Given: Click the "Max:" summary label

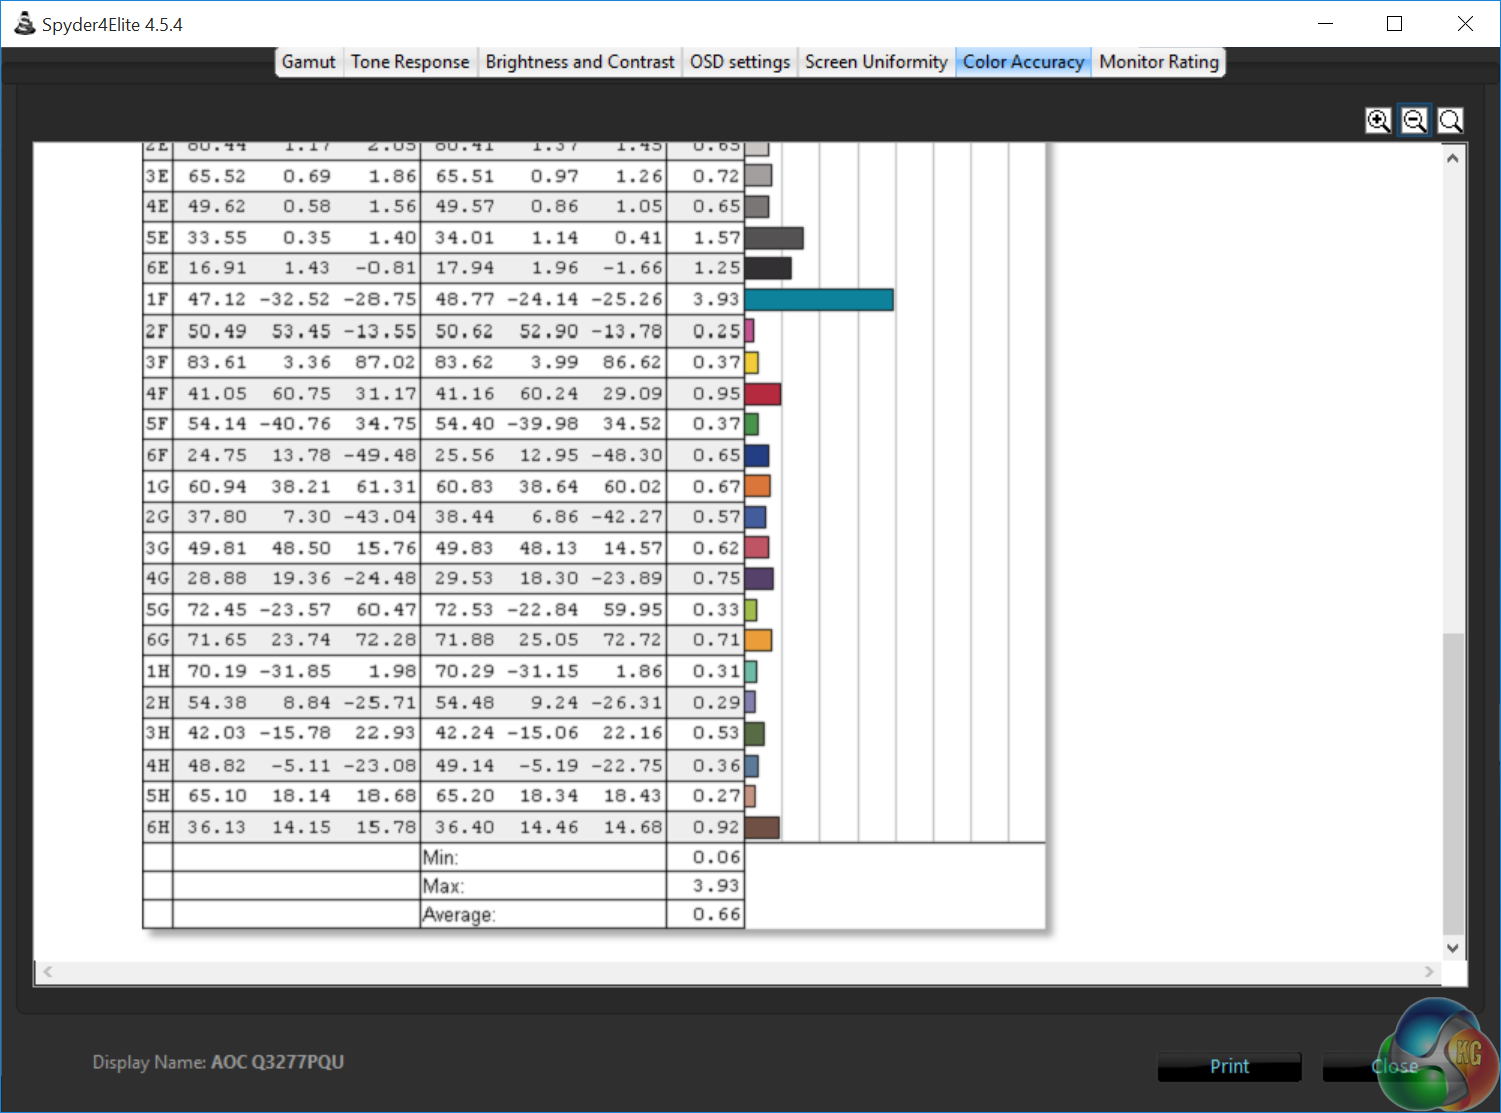Looking at the screenshot, I should click(x=443, y=887).
